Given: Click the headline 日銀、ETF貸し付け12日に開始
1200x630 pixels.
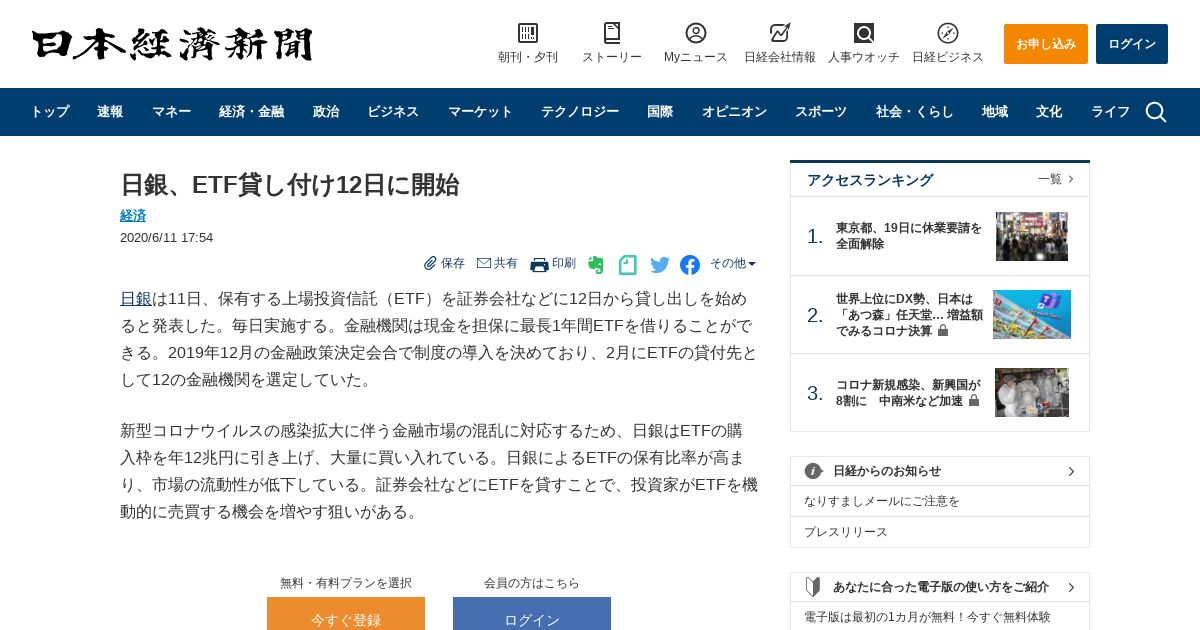Looking at the screenshot, I should coord(290,185).
